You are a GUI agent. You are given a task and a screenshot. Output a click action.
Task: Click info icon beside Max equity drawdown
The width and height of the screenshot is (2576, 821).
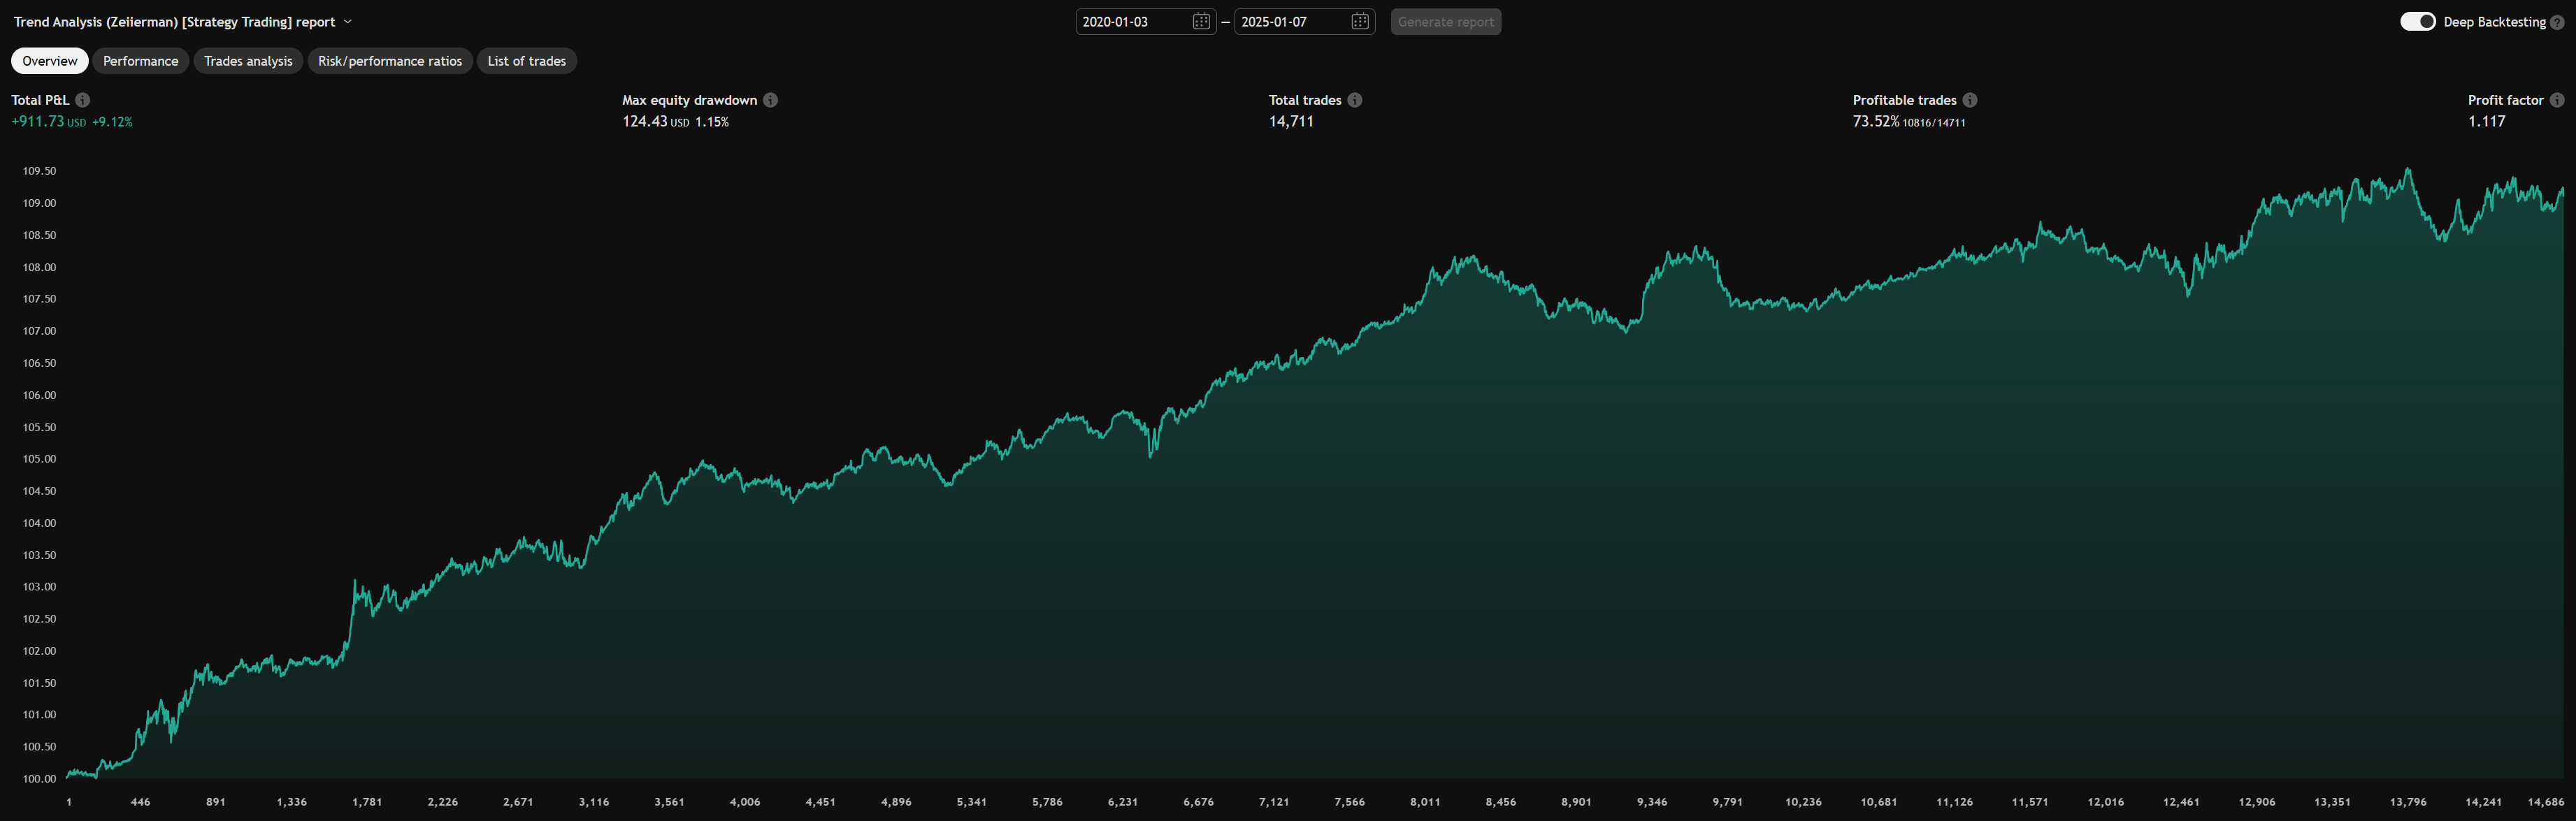pos(770,100)
